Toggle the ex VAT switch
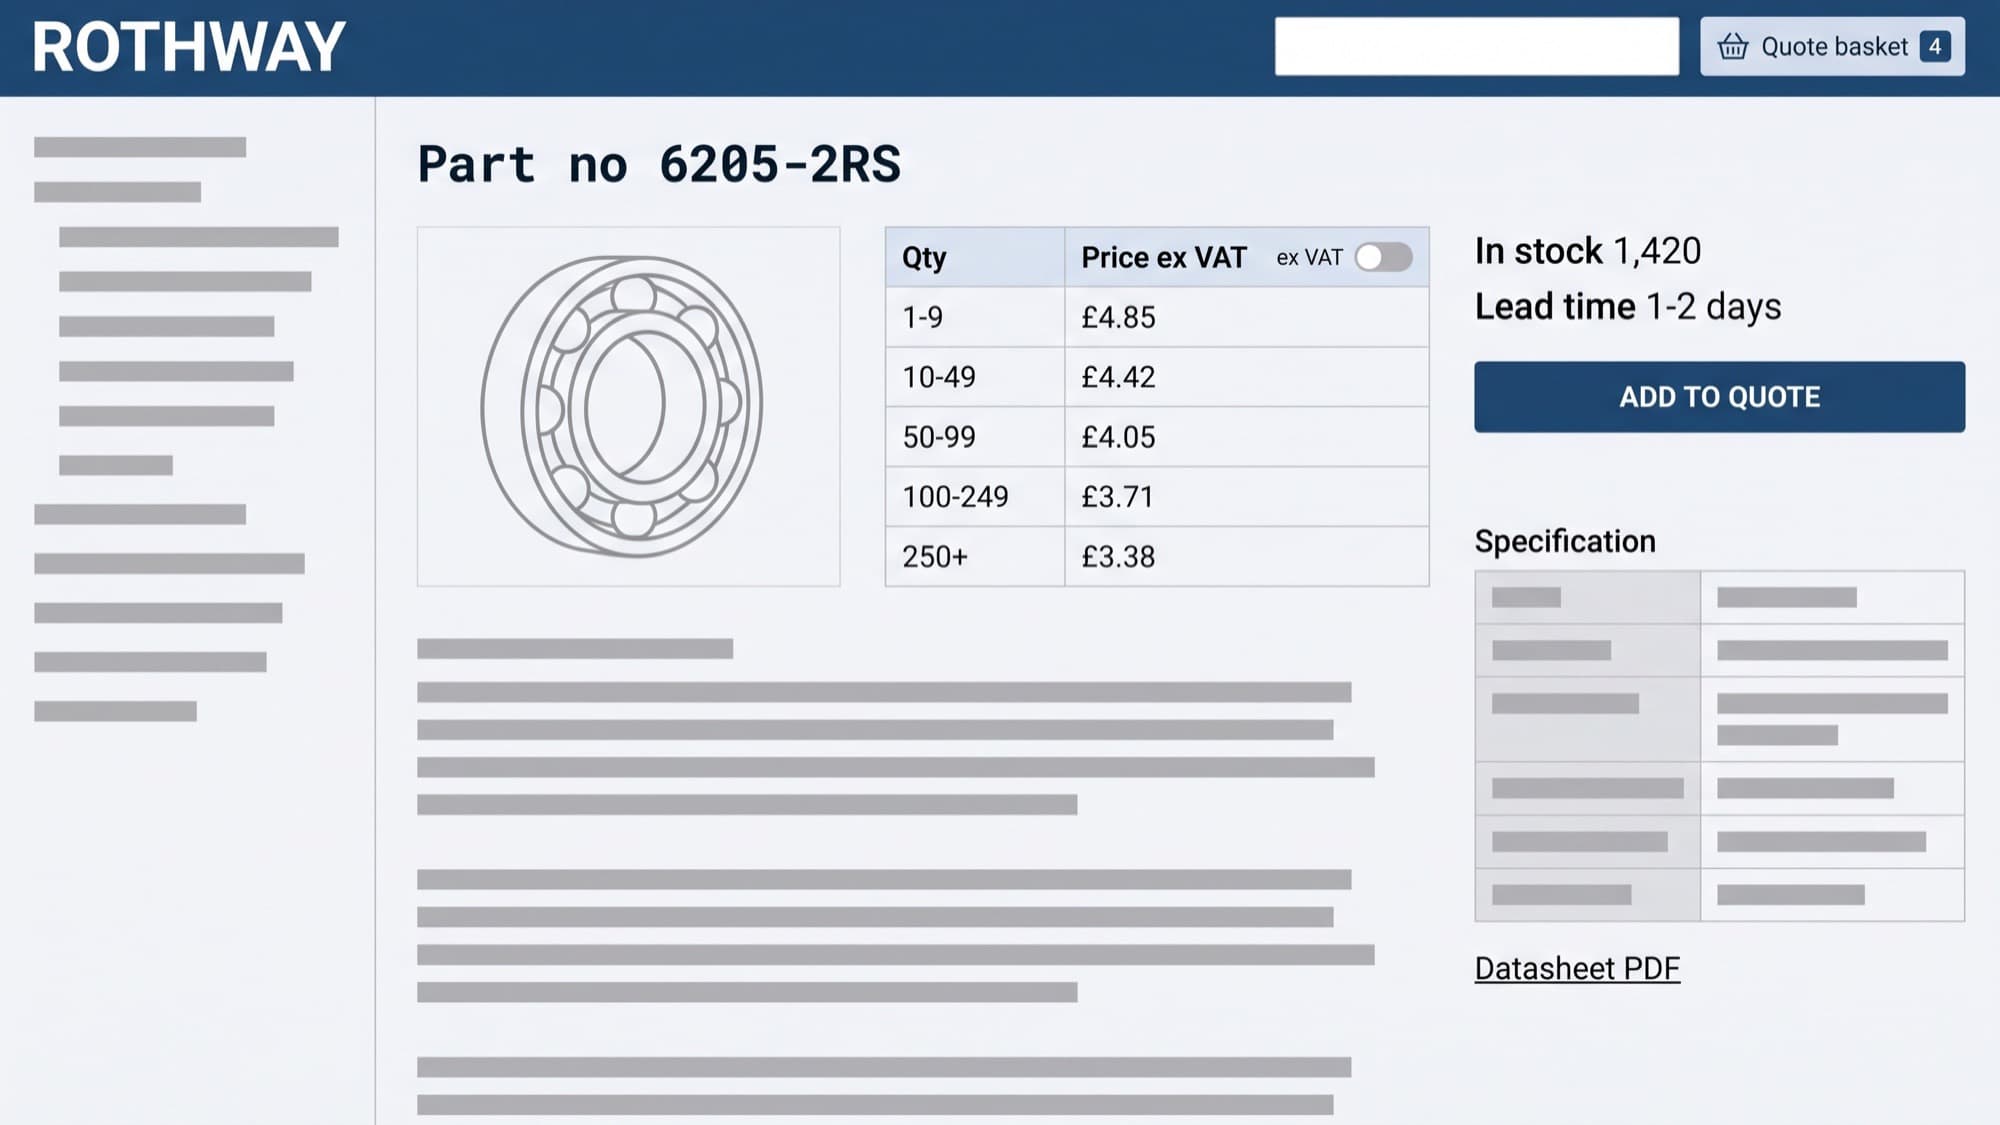Screen dimensions: 2000x1125 [1383, 257]
